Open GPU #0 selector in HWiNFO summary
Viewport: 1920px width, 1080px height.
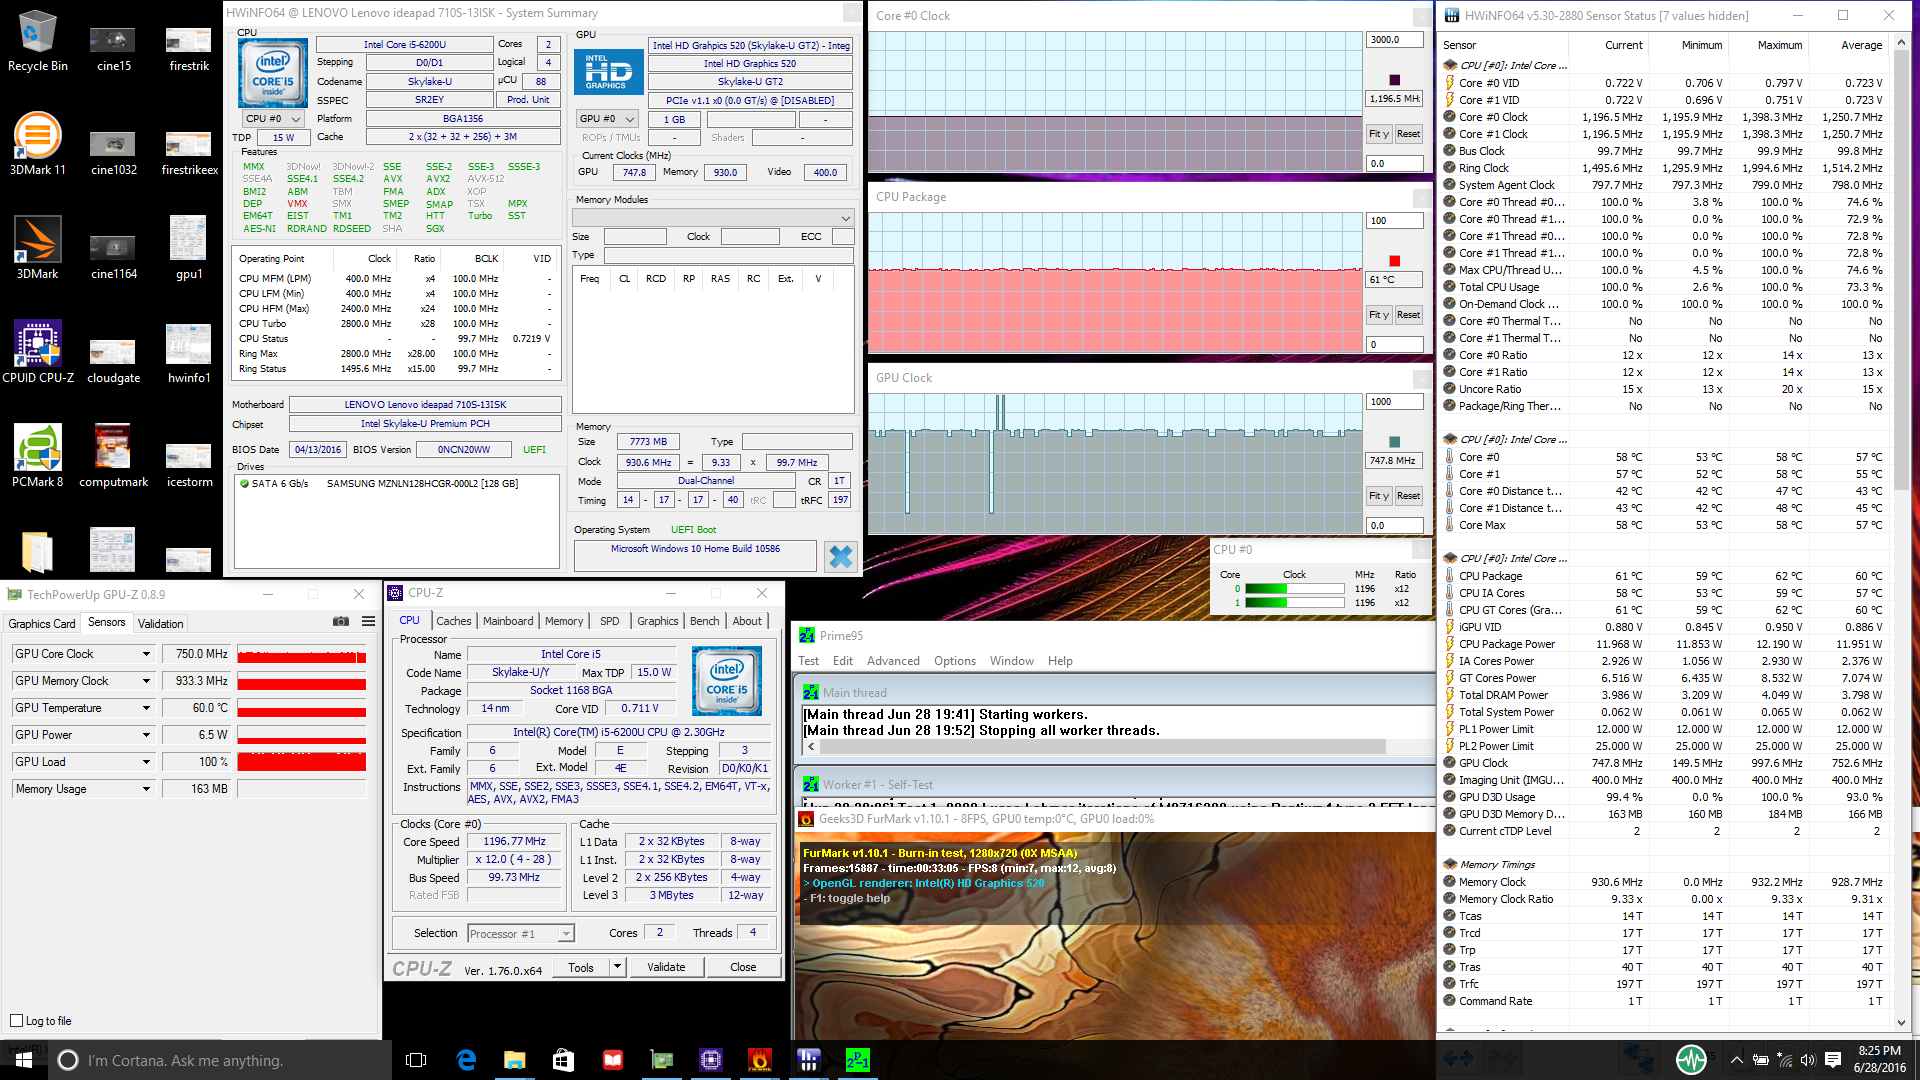click(x=607, y=119)
